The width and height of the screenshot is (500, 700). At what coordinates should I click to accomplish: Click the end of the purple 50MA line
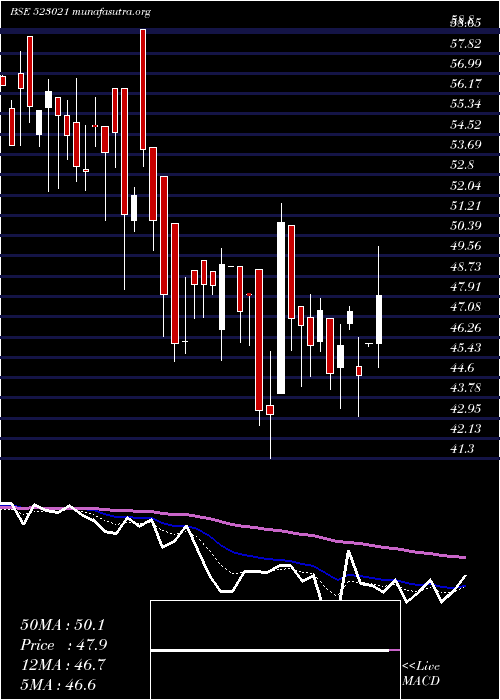tap(464, 557)
